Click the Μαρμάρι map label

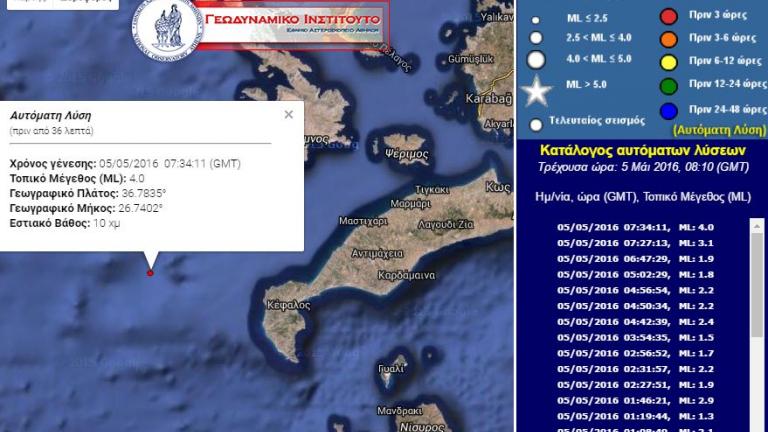click(x=410, y=203)
